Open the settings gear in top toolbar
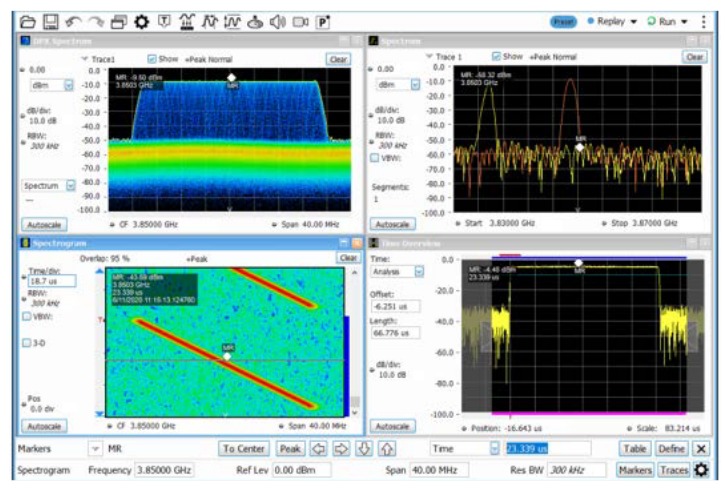This screenshot has height=493, width=726. [142, 20]
